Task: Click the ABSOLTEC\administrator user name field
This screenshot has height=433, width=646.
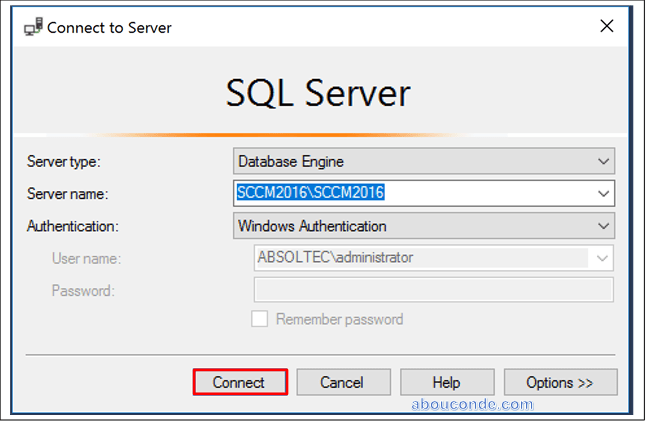Action: [420, 258]
